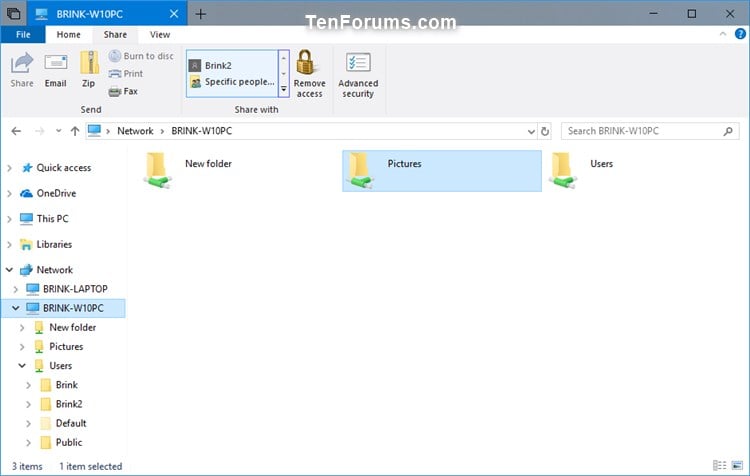
Task: Switch to the Home tab
Action: coord(68,34)
